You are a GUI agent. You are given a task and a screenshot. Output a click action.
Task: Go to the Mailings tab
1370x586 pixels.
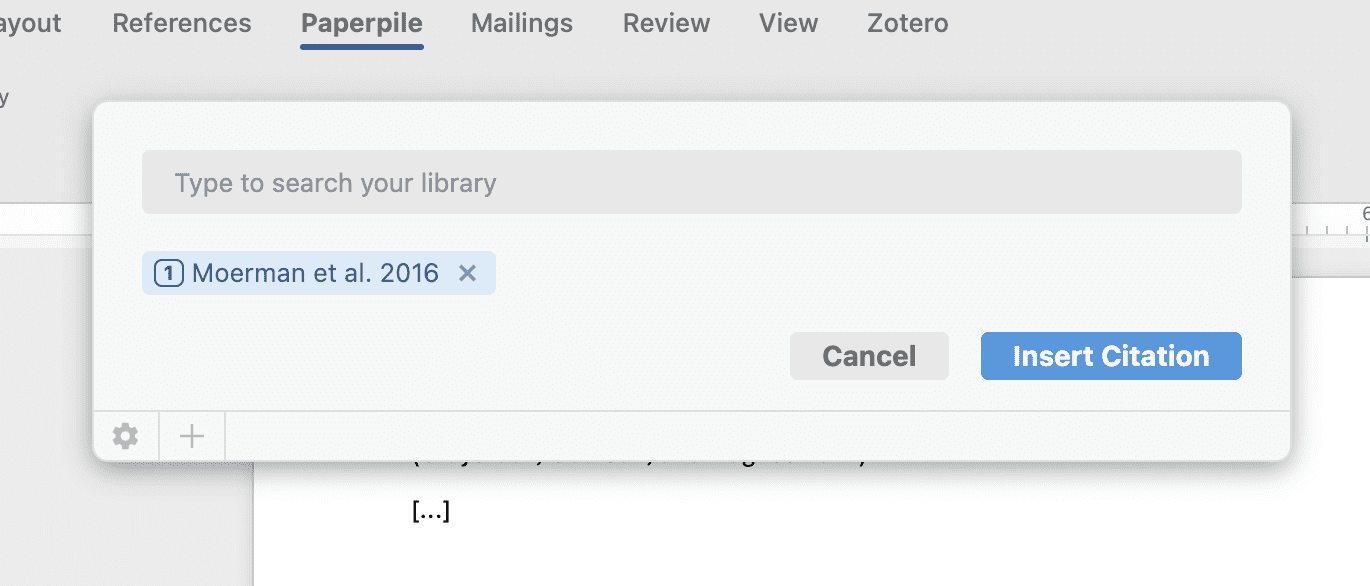point(522,23)
